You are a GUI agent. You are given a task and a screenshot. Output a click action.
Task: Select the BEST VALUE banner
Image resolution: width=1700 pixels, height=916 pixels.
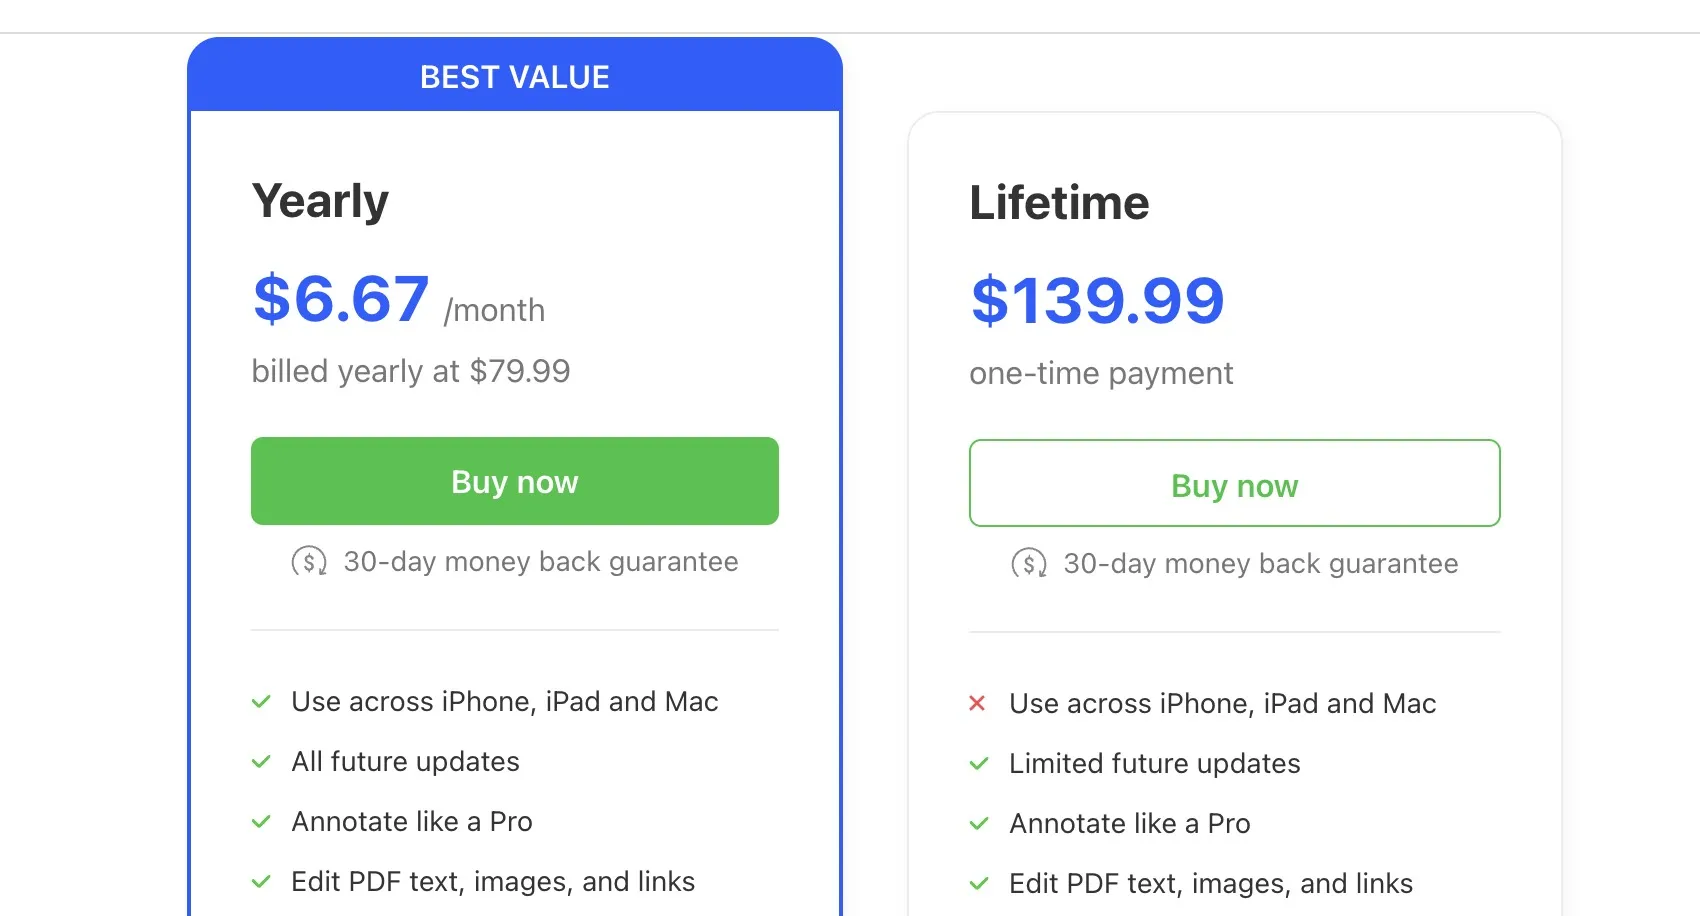click(x=514, y=77)
